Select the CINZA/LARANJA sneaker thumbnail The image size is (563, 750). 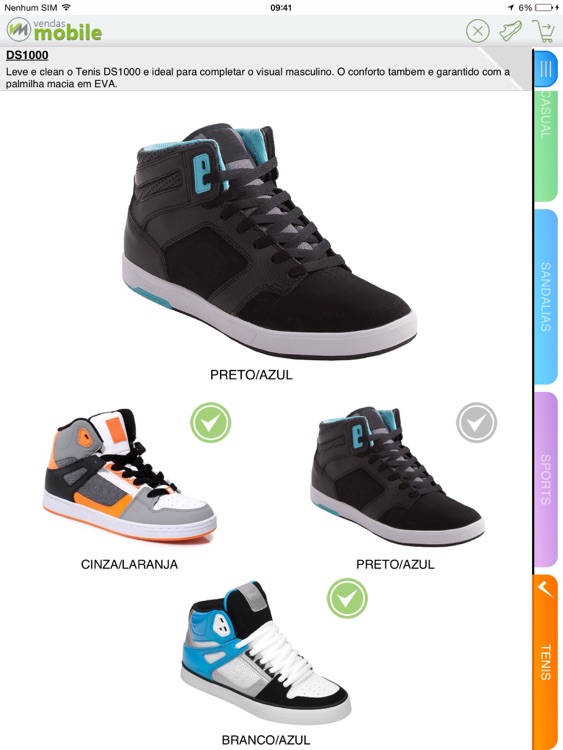coord(129,476)
